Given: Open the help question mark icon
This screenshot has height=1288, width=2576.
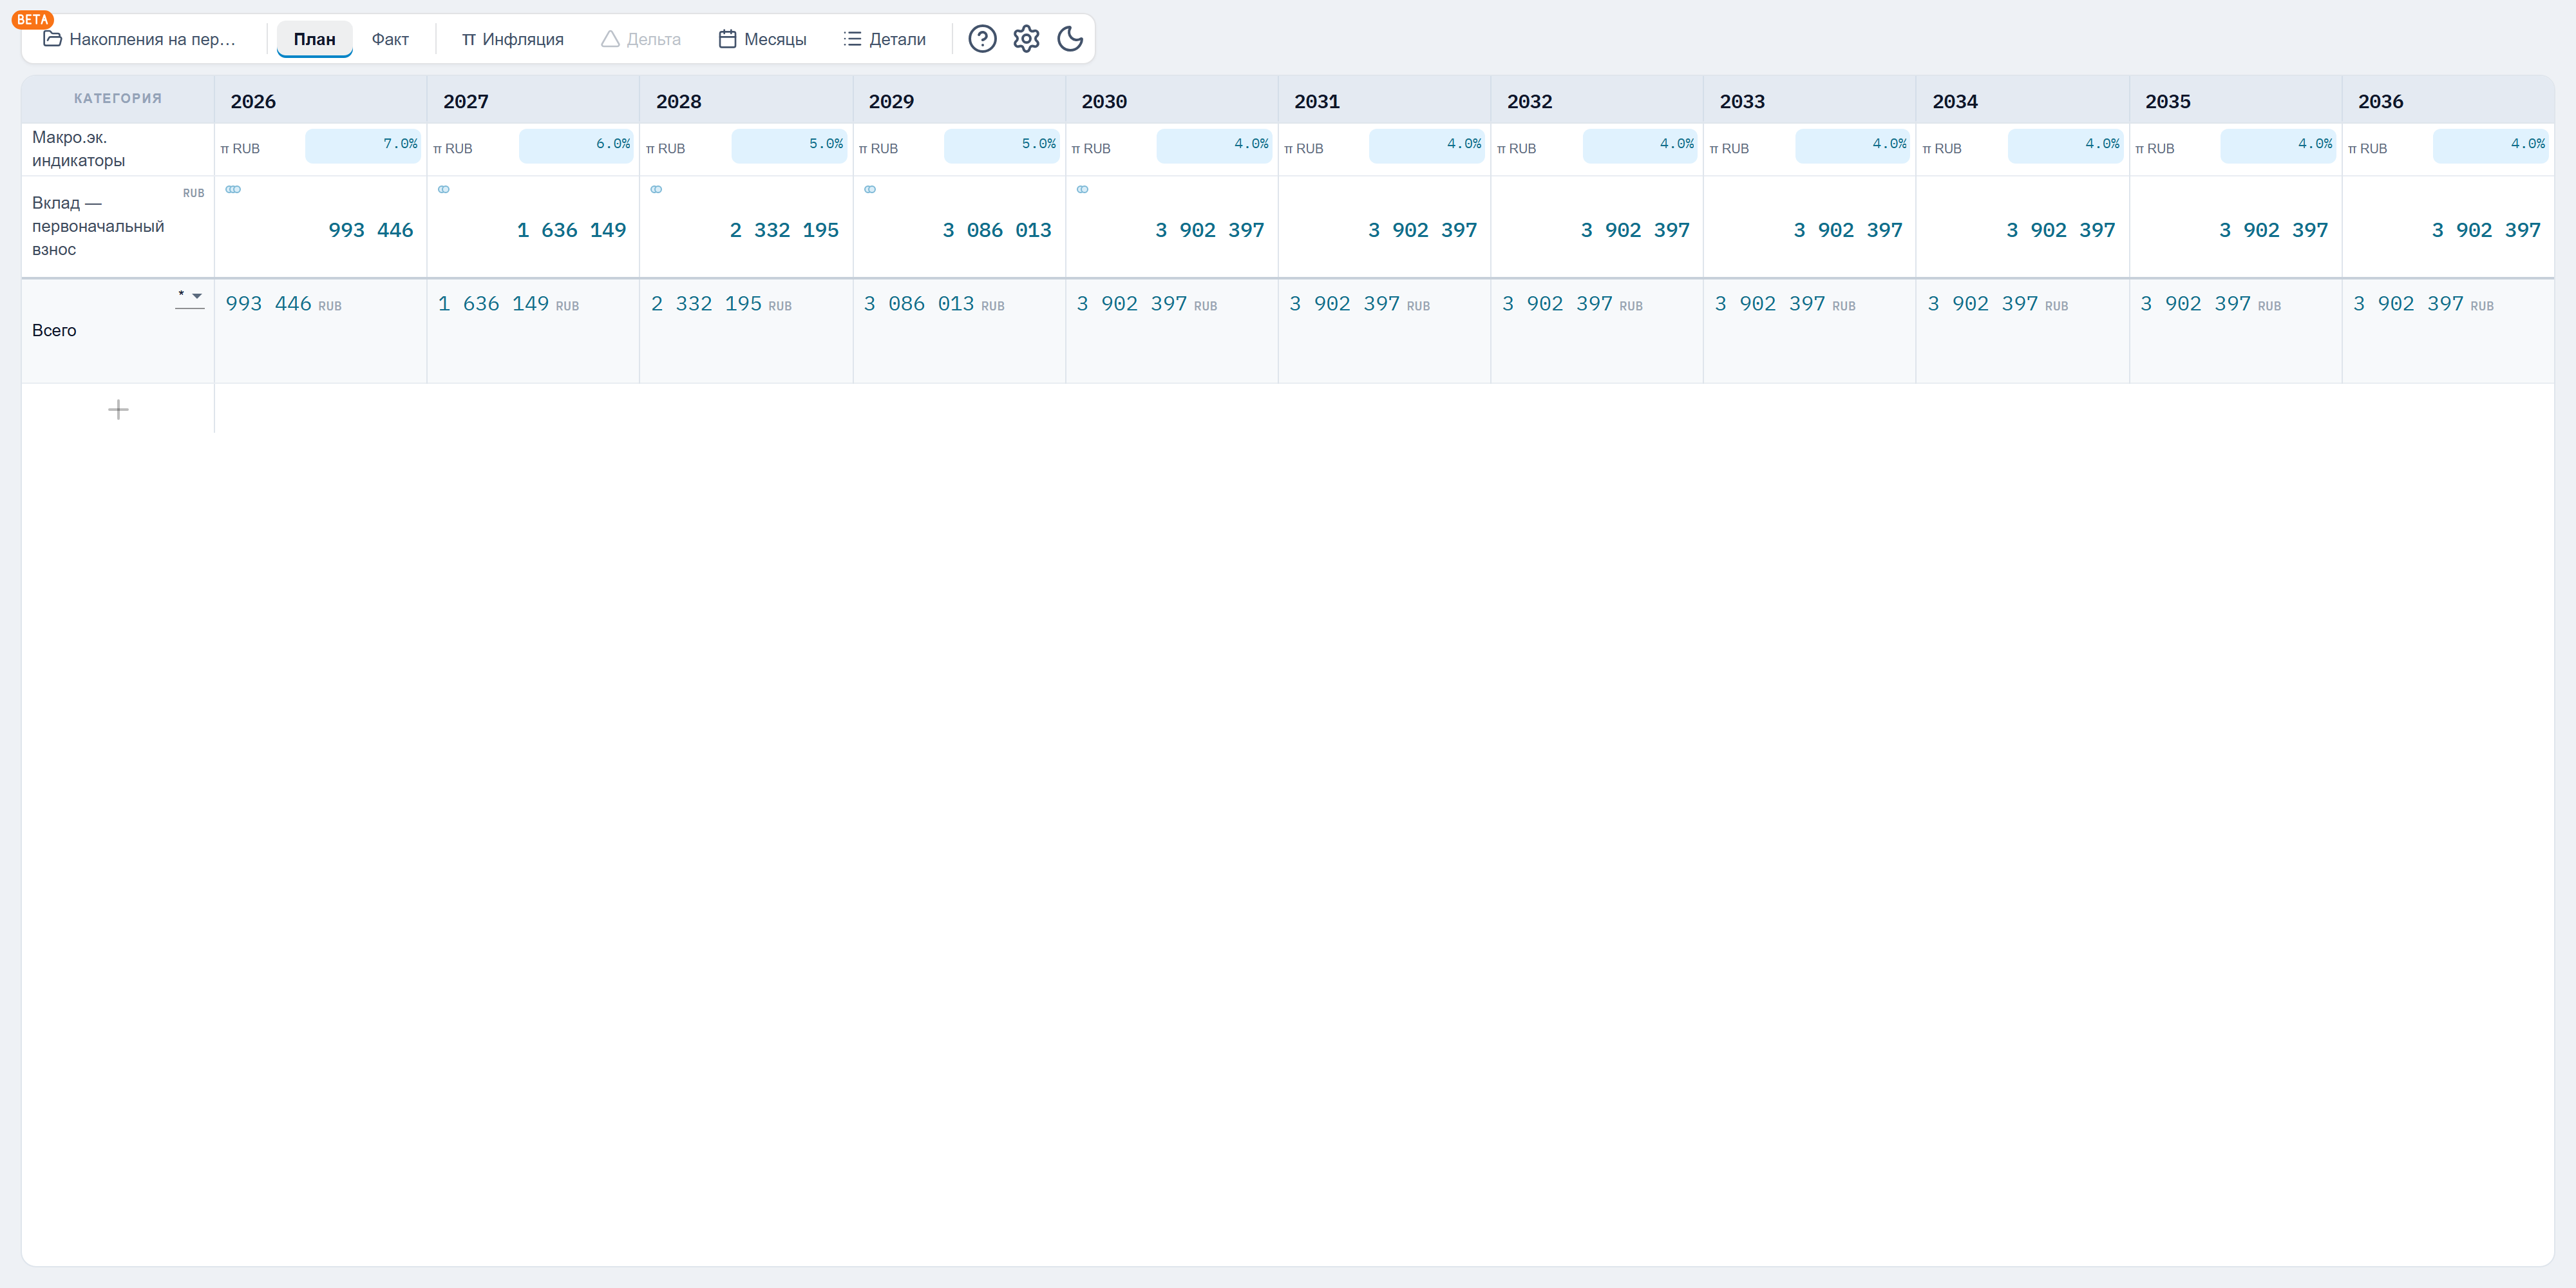Looking at the screenshot, I should coord(982,39).
